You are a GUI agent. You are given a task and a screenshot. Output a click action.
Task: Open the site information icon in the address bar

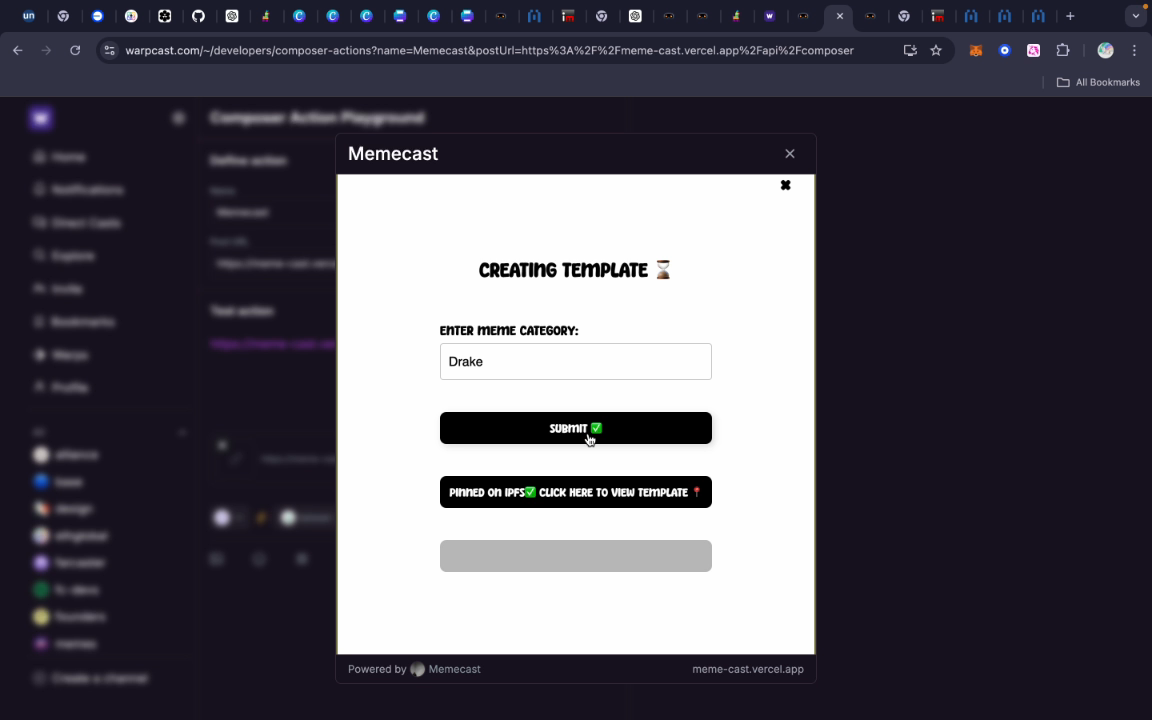click(x=109, y=51)
